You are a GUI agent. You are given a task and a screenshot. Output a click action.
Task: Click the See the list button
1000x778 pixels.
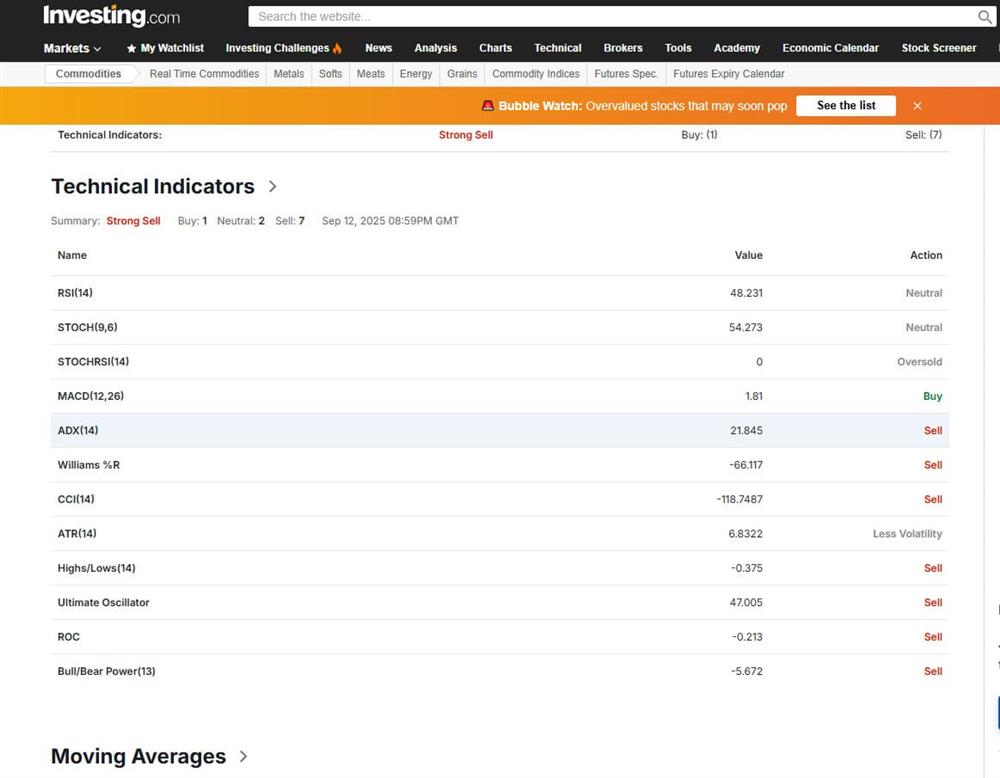coord(846,106)
